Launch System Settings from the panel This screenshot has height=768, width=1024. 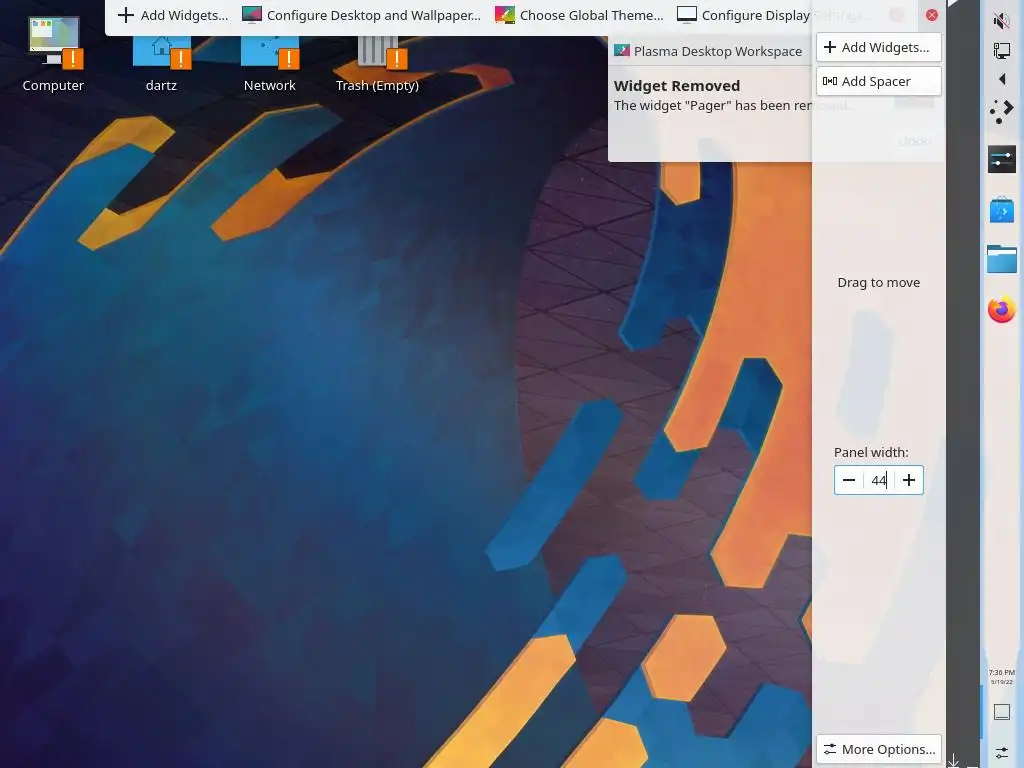(x=1002, y=159)
